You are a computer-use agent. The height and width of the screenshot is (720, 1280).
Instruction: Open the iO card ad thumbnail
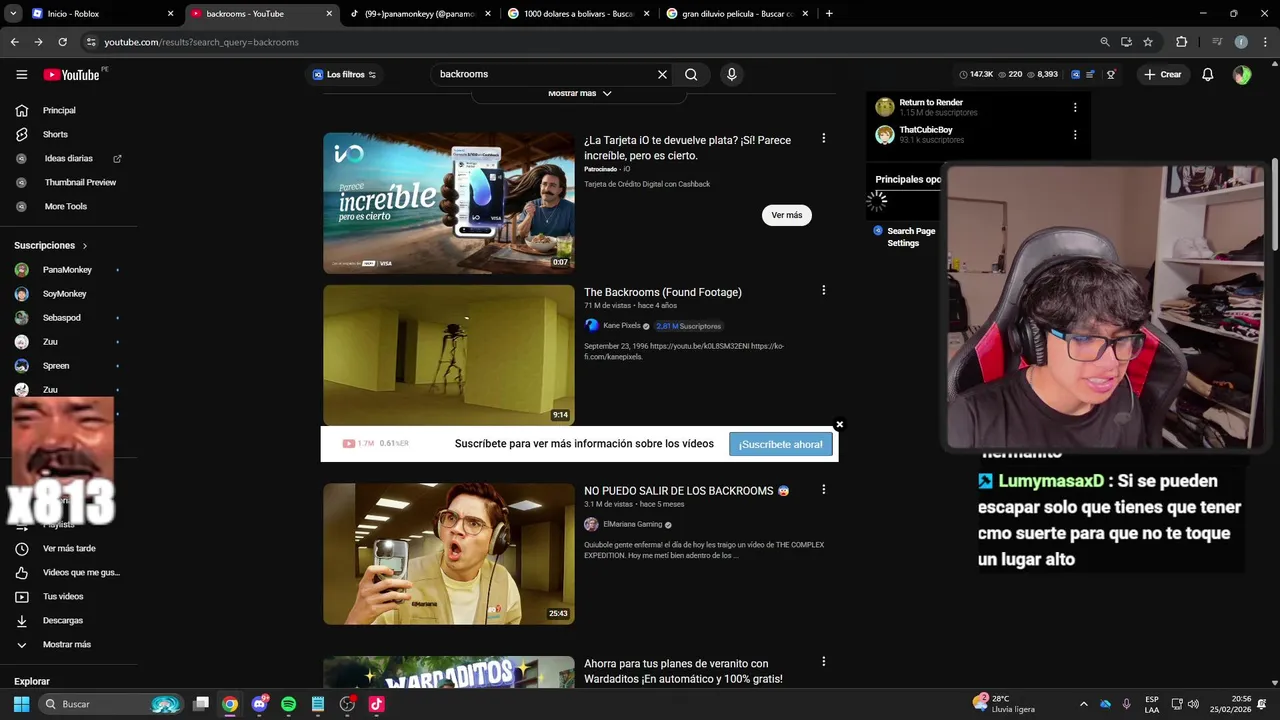448,203
